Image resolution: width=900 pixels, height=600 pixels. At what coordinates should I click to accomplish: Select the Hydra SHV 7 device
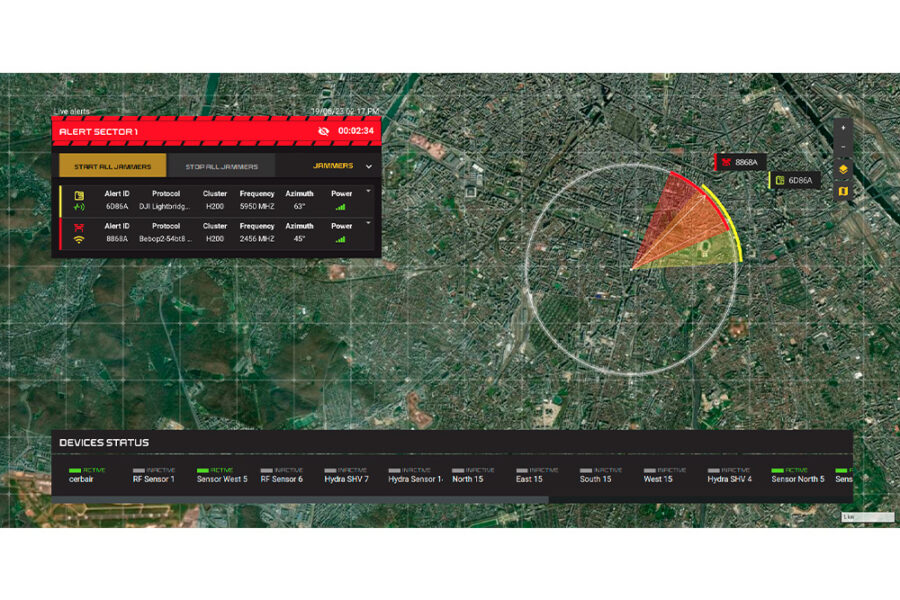tap(346, 479)
